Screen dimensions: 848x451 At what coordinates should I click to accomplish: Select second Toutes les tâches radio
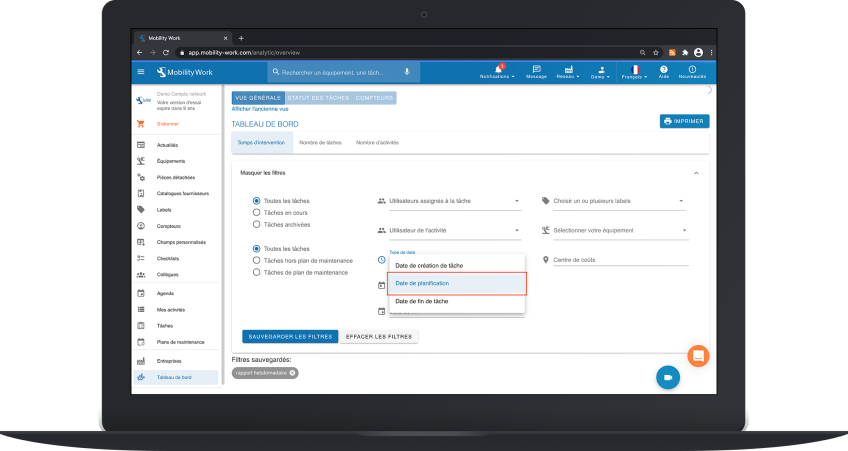click(257, 249)
